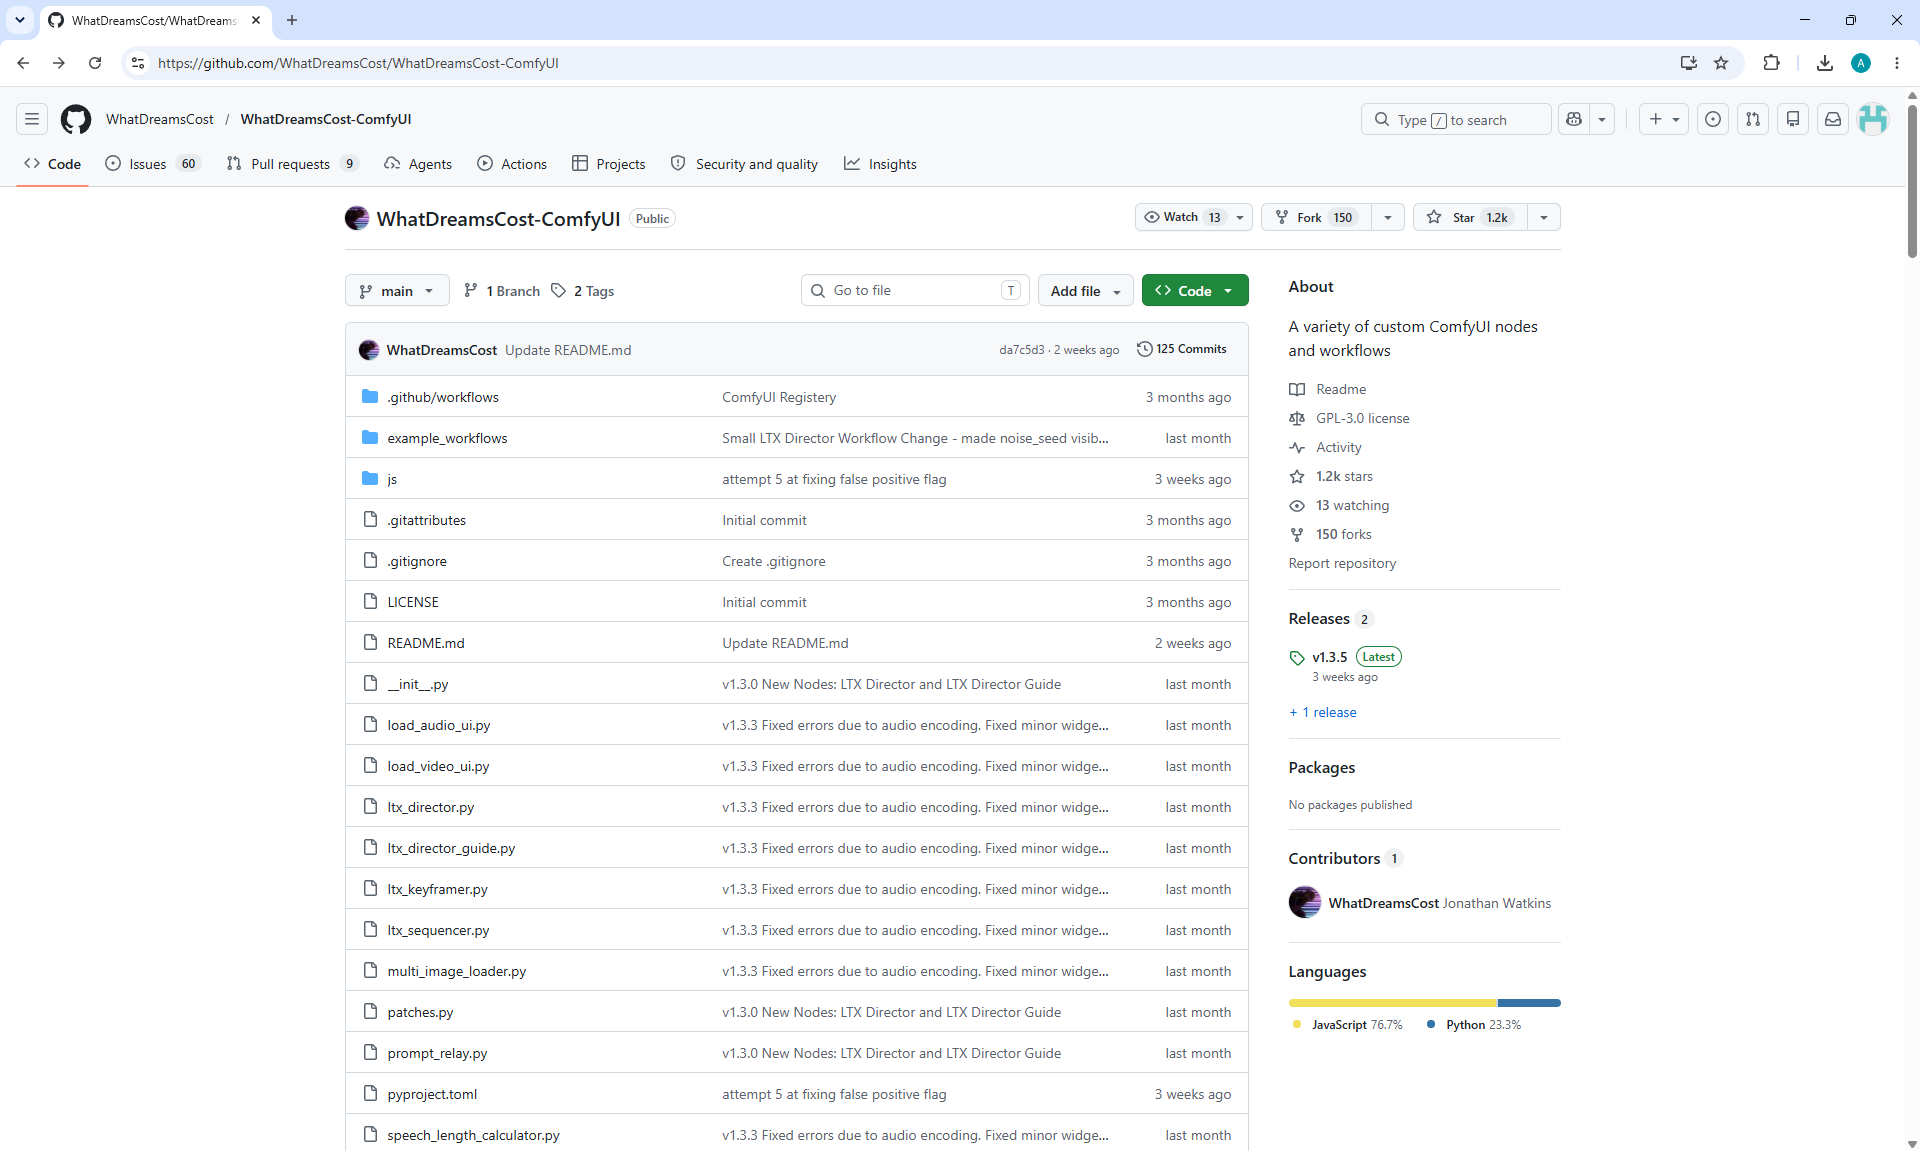The width and height of the screenshot is (1920, 1151).
Task: Open contributor WhatDreamsCost's avatar
Action: (1305, 902)
